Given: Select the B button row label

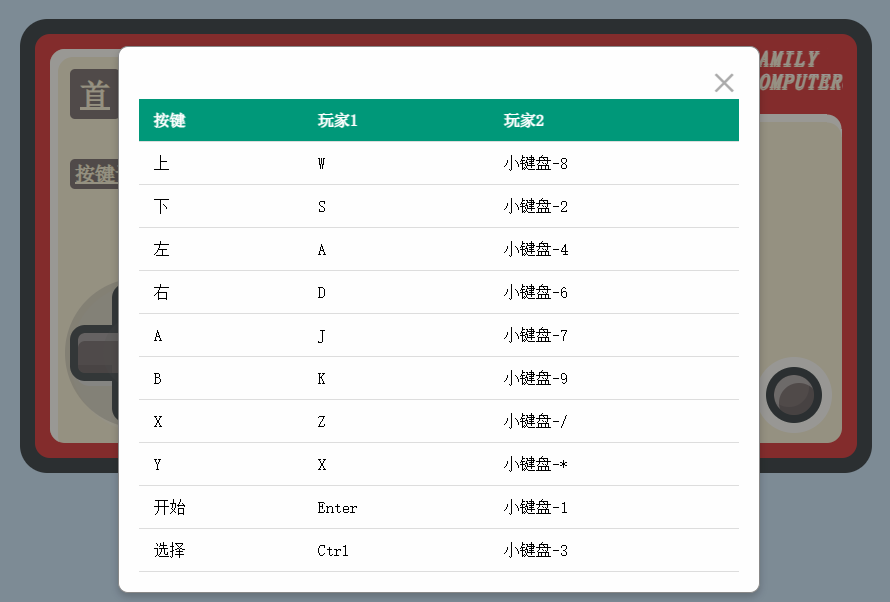Looking at the screenshot, I should coord(158,378).
